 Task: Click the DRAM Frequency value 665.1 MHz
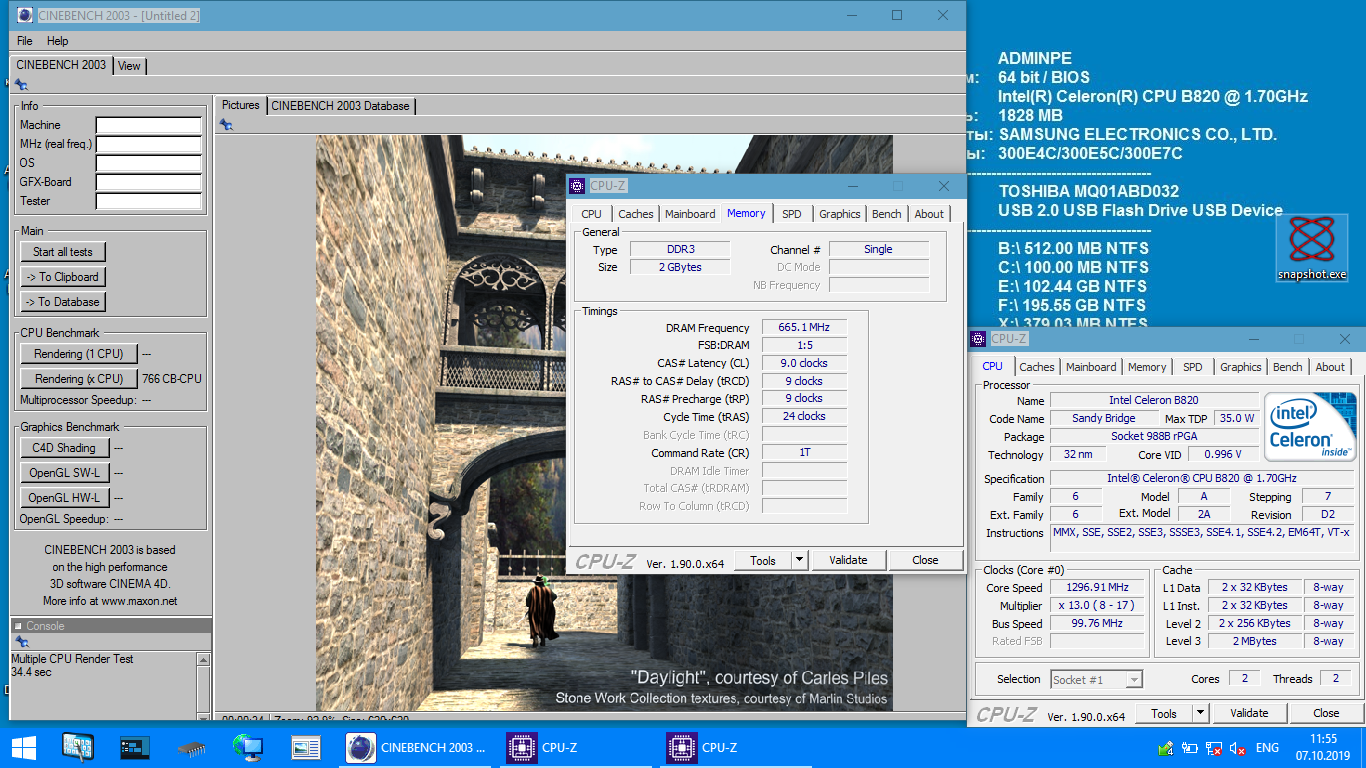coord(804,327)
